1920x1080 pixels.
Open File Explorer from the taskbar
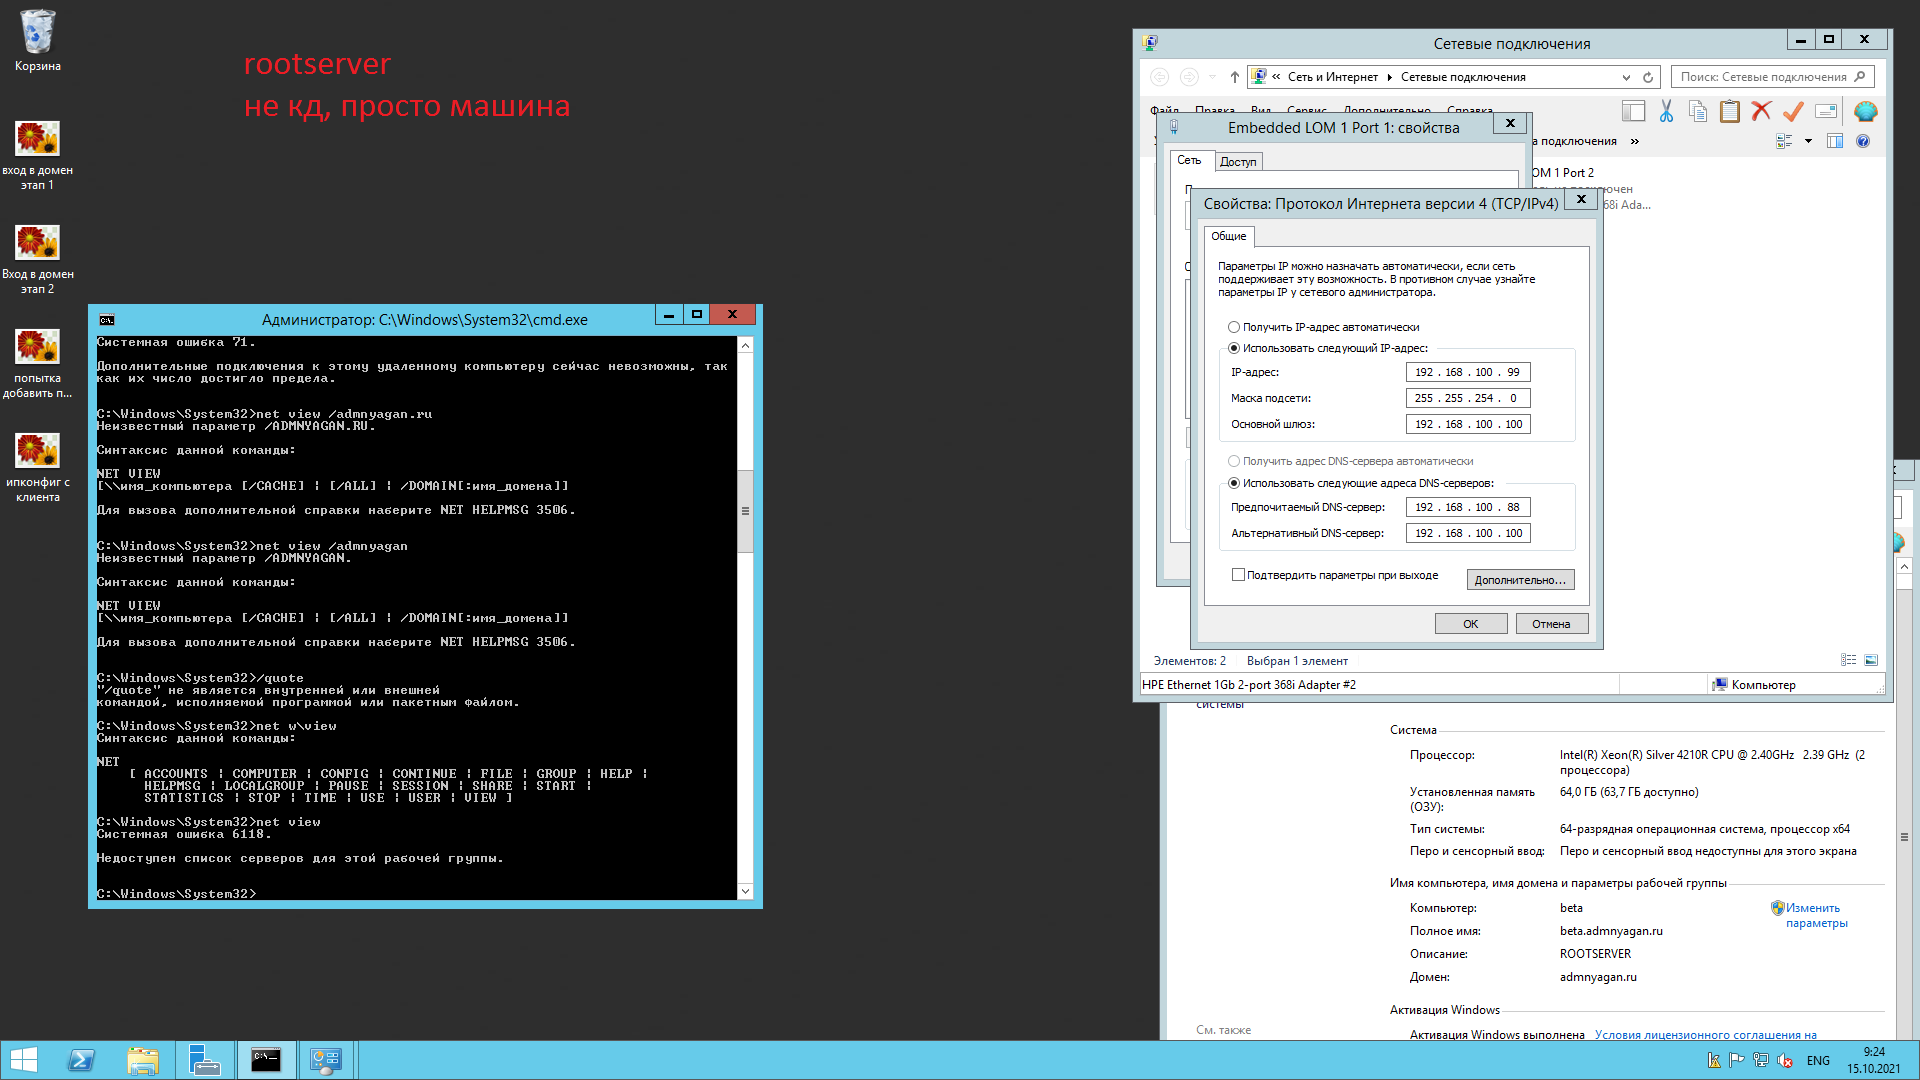pyautogui.click(x=143, y=1060)
